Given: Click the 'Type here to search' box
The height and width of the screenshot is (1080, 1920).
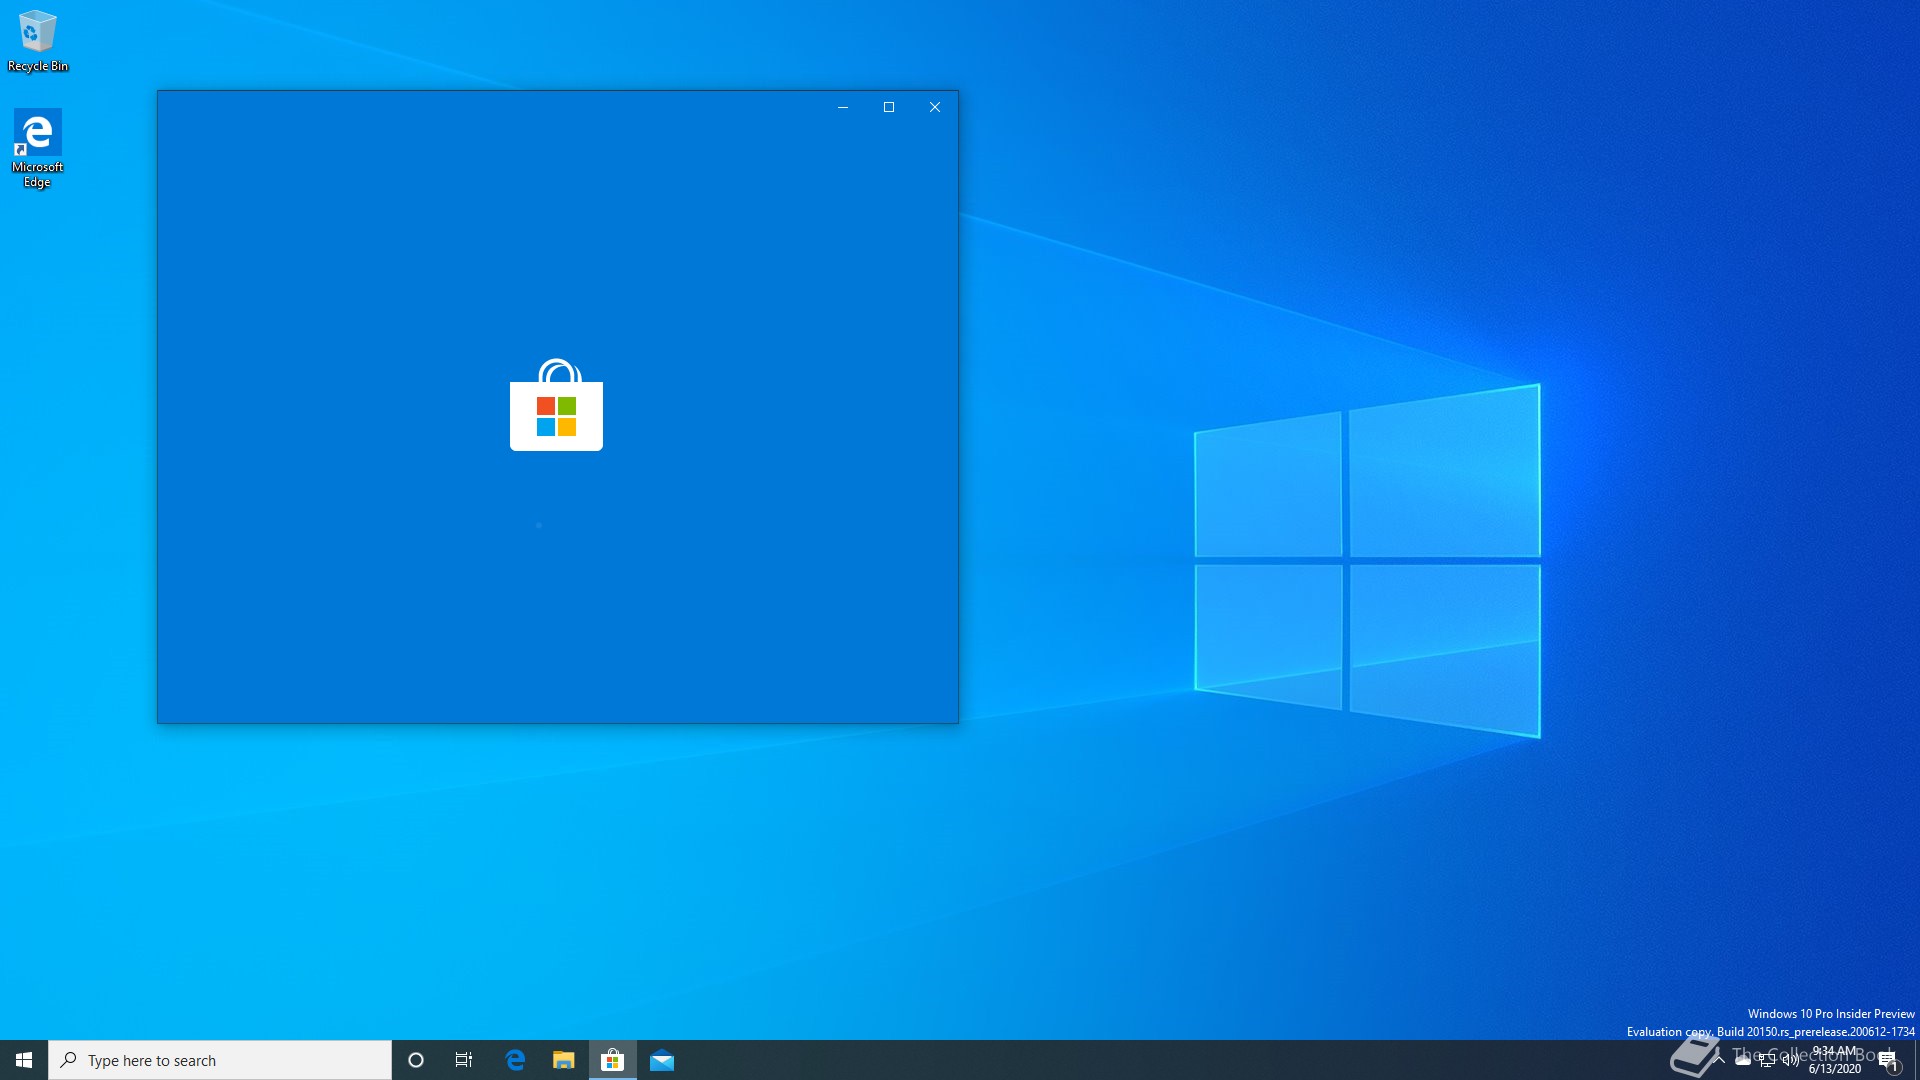Looking at the screenshot, I should tap(220, 1060).
